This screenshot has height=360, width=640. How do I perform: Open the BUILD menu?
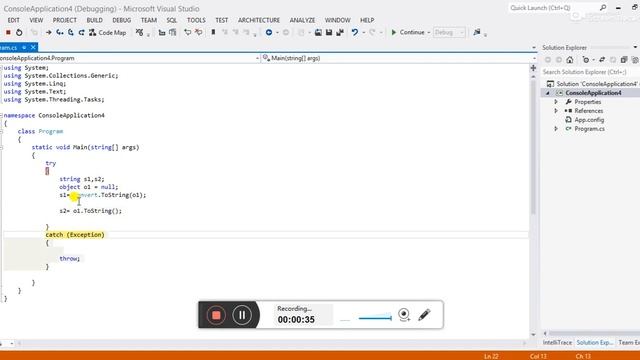[94, 20]
